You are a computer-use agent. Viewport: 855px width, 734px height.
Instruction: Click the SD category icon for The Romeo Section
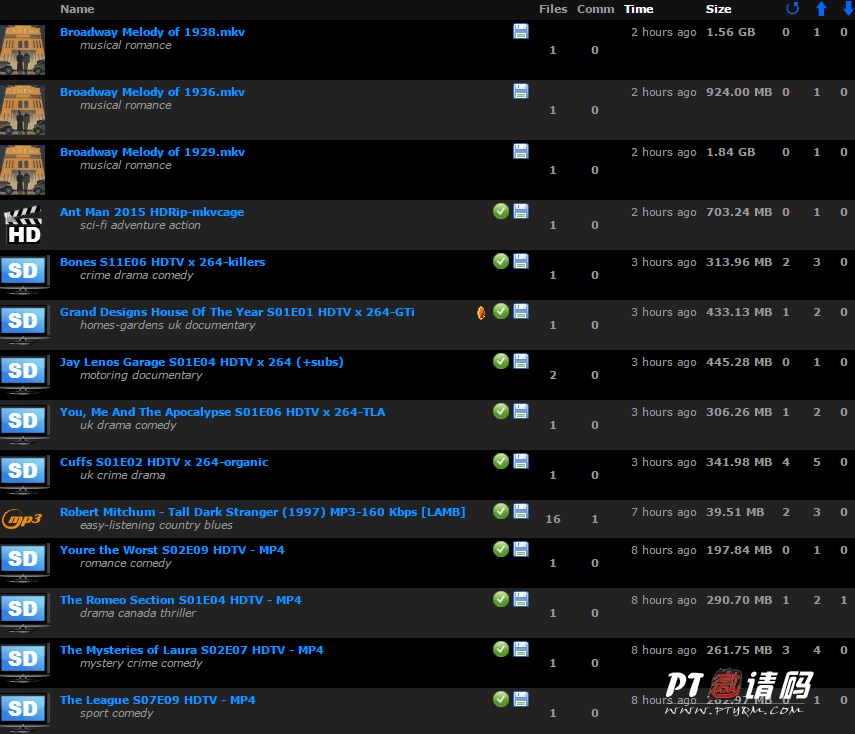(23, 613)
